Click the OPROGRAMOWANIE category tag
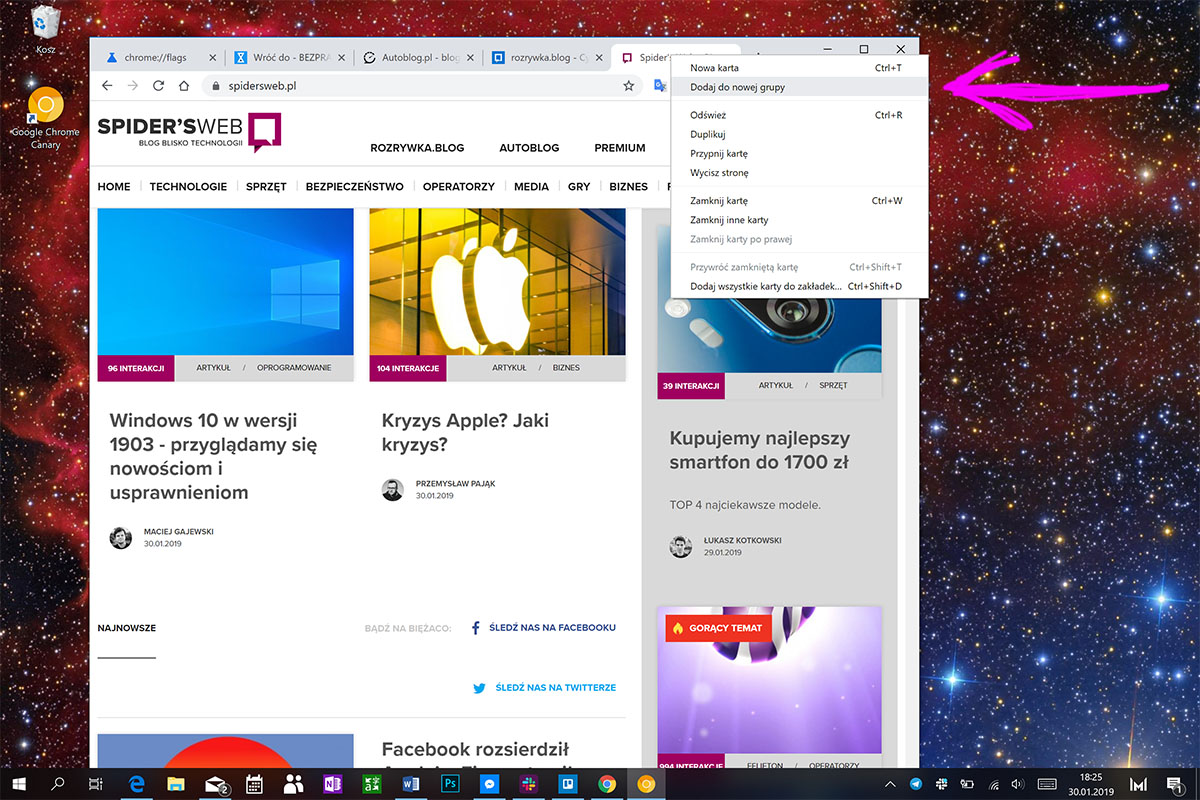Image resolution: width=1200 pixels, height=800 pixels. (294, 368)
